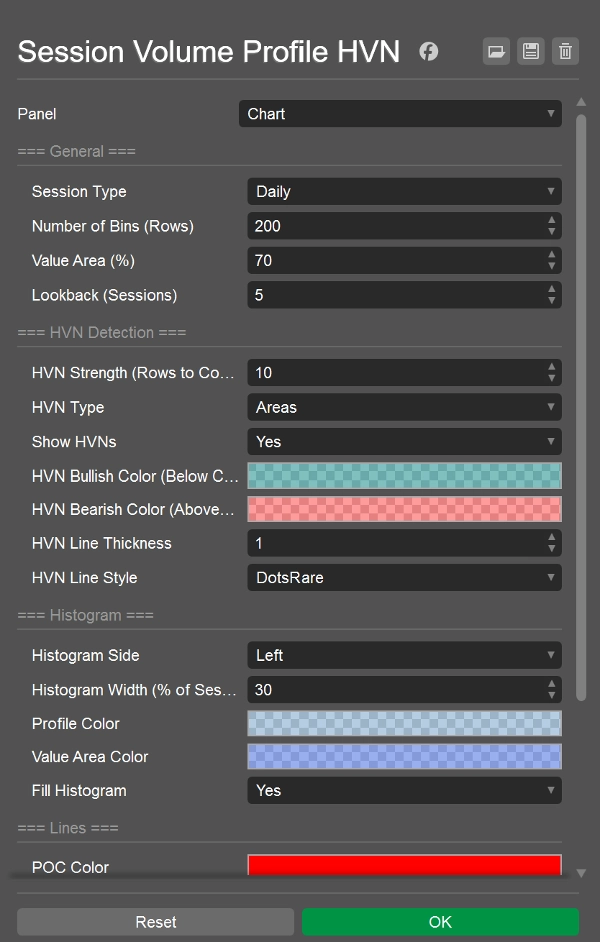This screenshot has height=942, width=600.
Task: Click the Show HVNs label
Action: point(74,442)
